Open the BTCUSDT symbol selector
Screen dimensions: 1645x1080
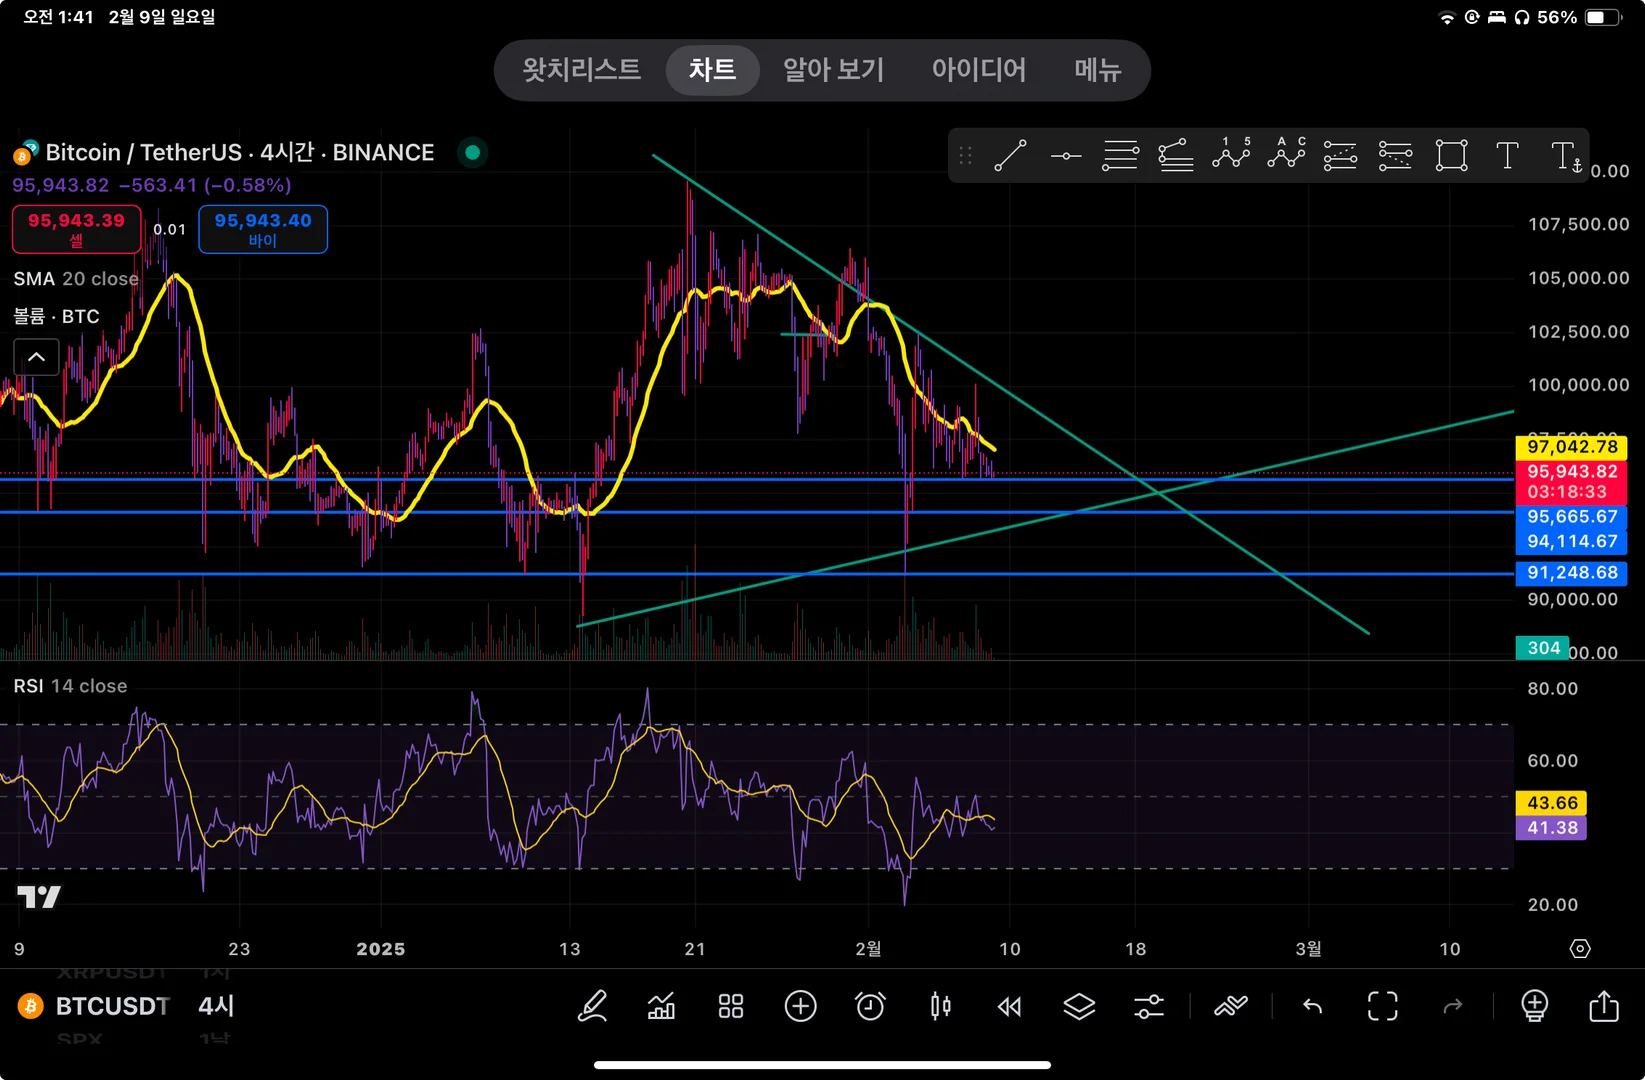[112, 1006]
